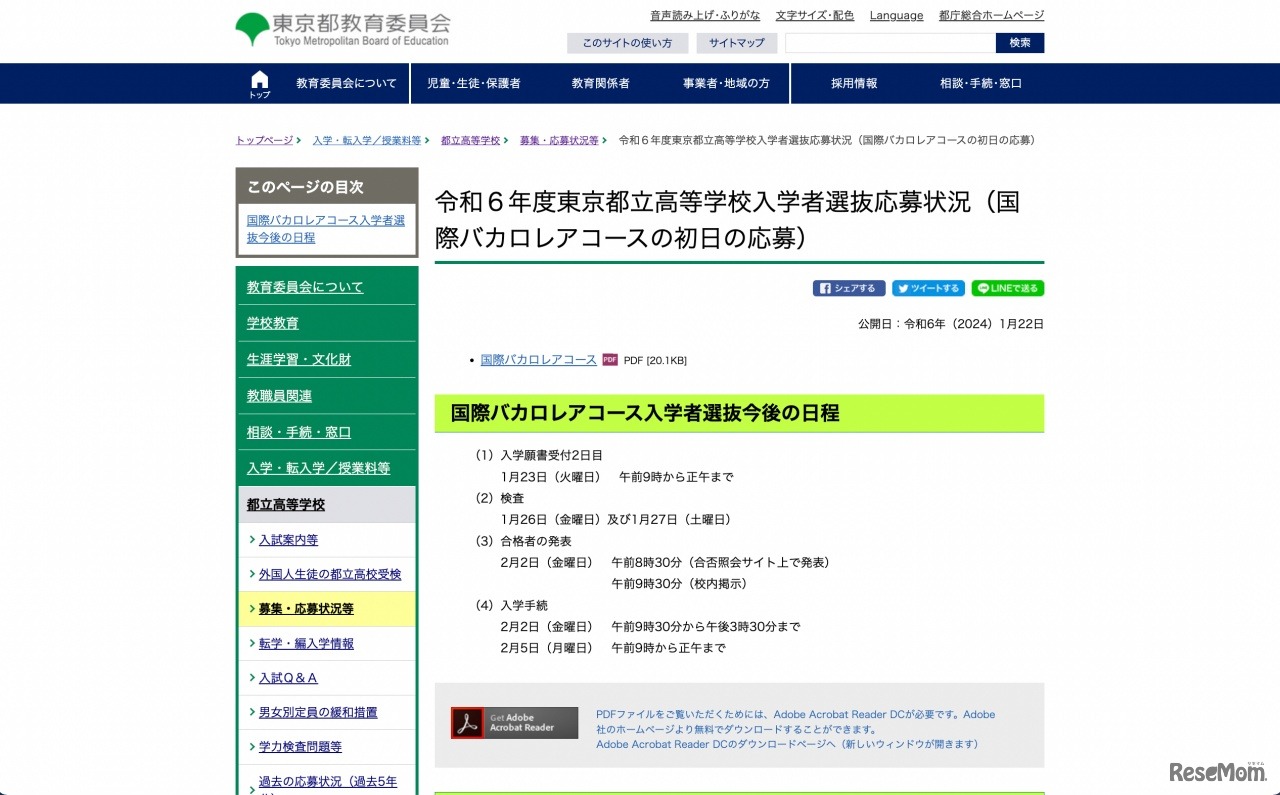Click the home トップ icon in navigation
Image resolution: width=1280 pixels, height=795 pixels.
pyautogui.click(x=259, y=82)
